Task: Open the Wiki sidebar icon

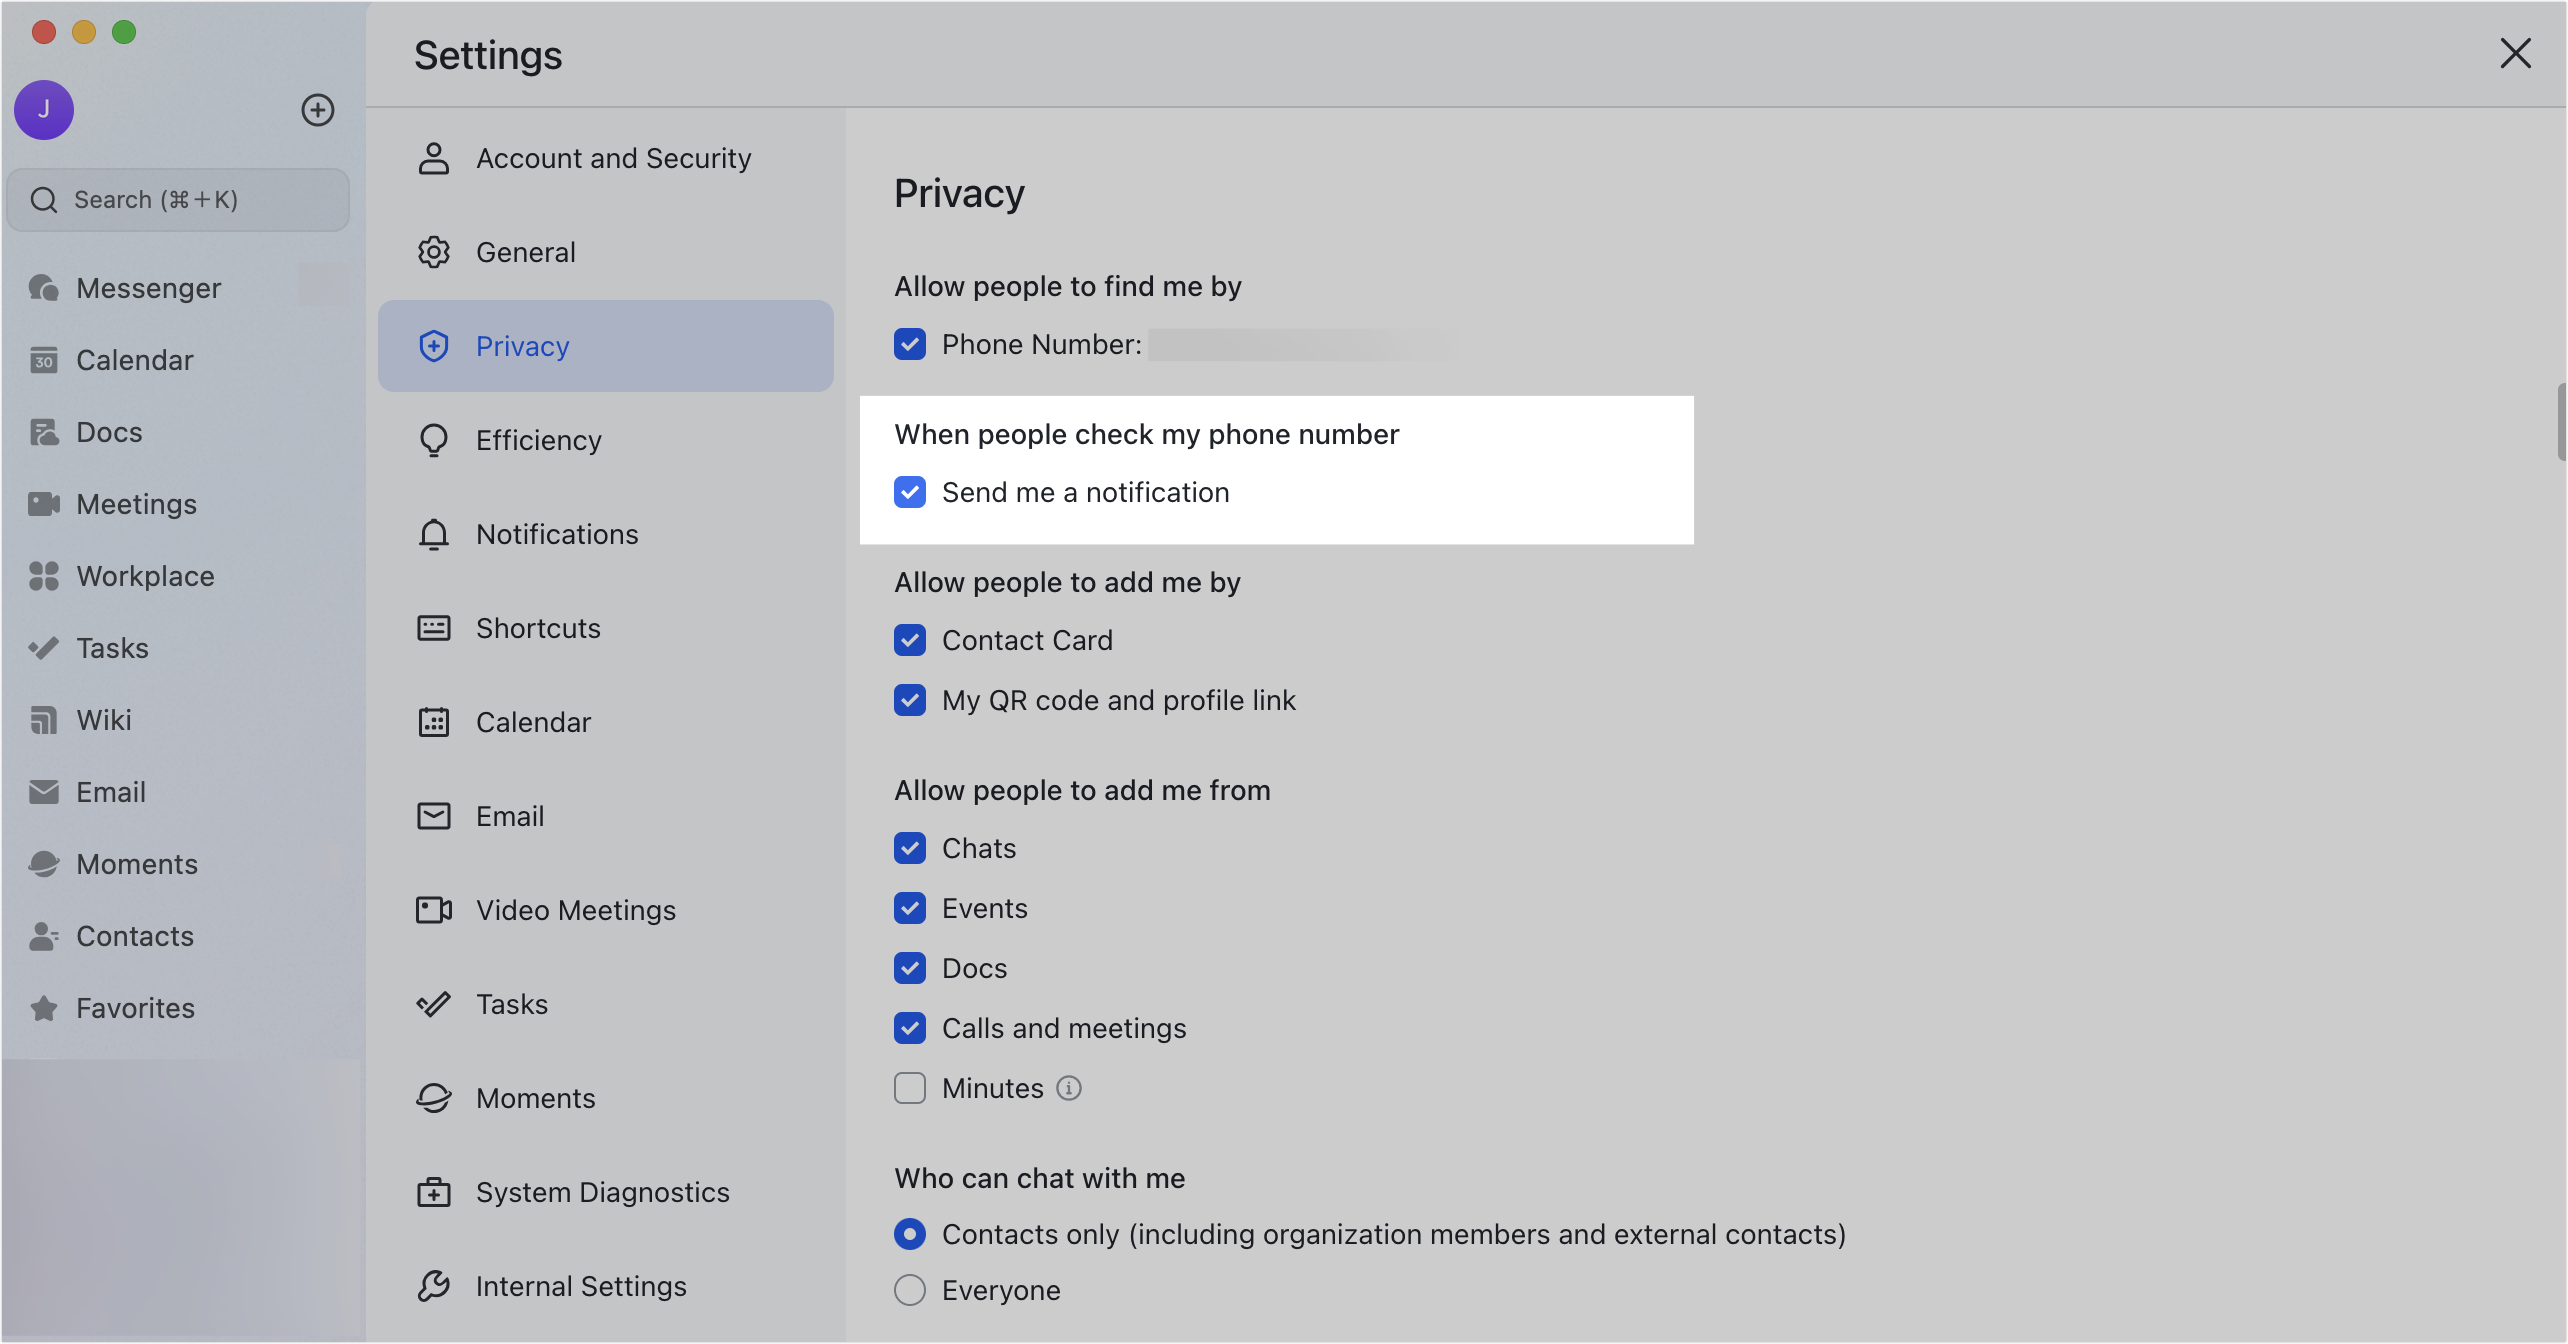Action: (x=44, y=720)
